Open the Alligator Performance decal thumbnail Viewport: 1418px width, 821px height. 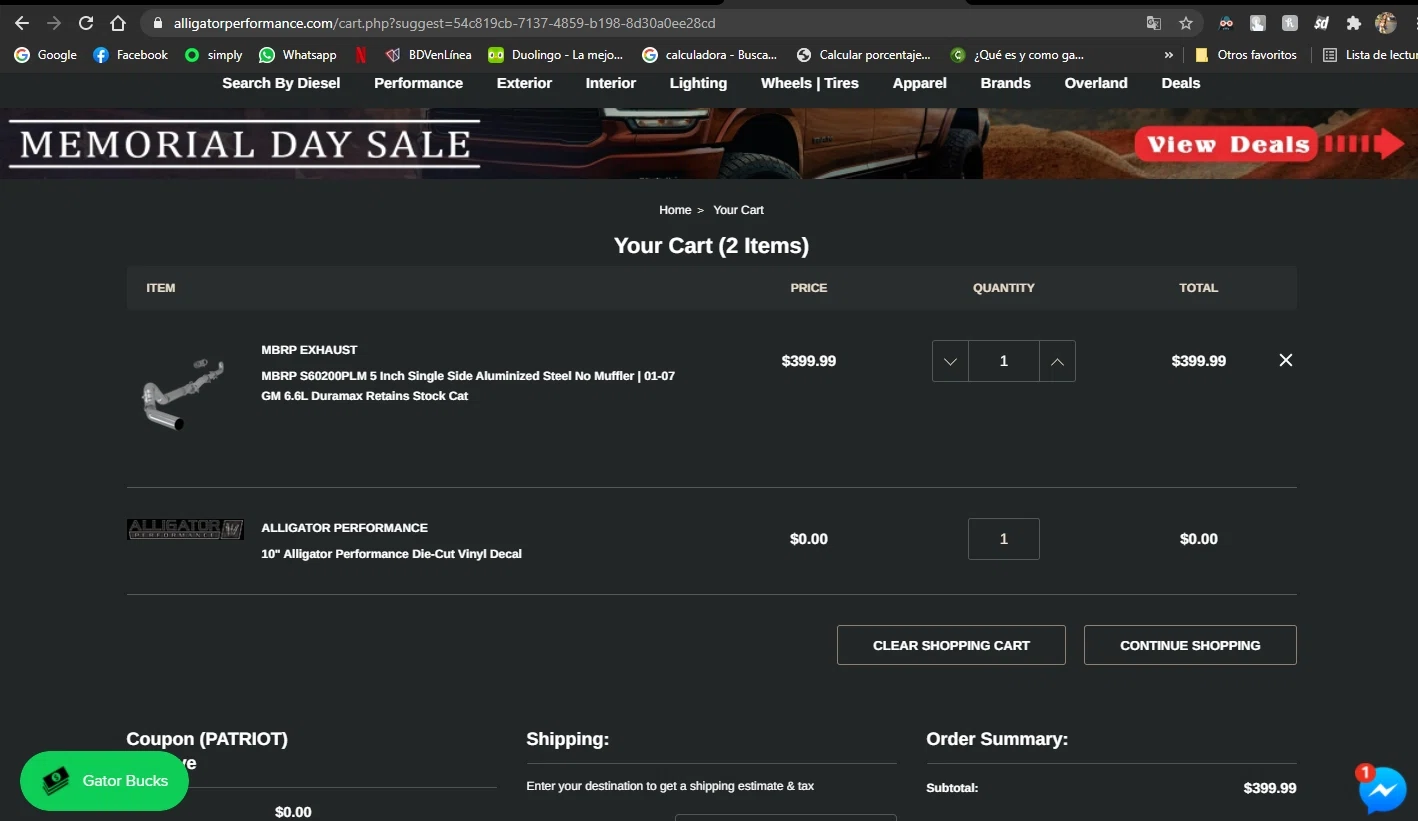pos(185,529)
